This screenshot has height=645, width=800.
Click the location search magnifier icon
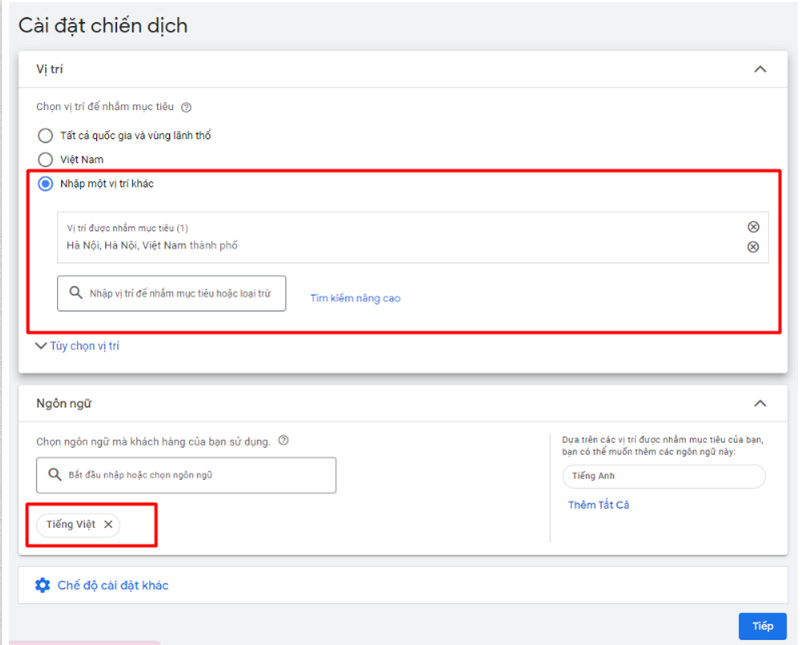click(76, 293)
